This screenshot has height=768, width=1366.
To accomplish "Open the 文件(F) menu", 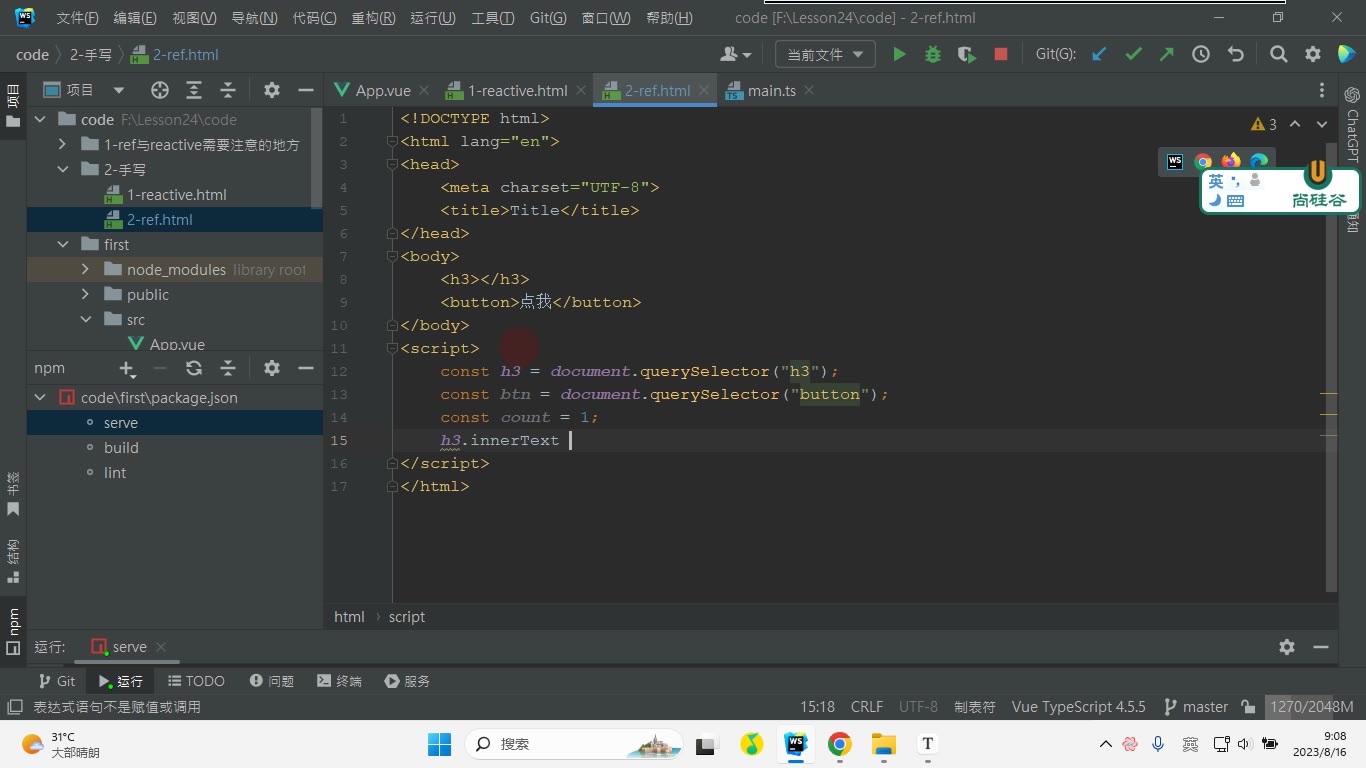I will tap(78, 18).
